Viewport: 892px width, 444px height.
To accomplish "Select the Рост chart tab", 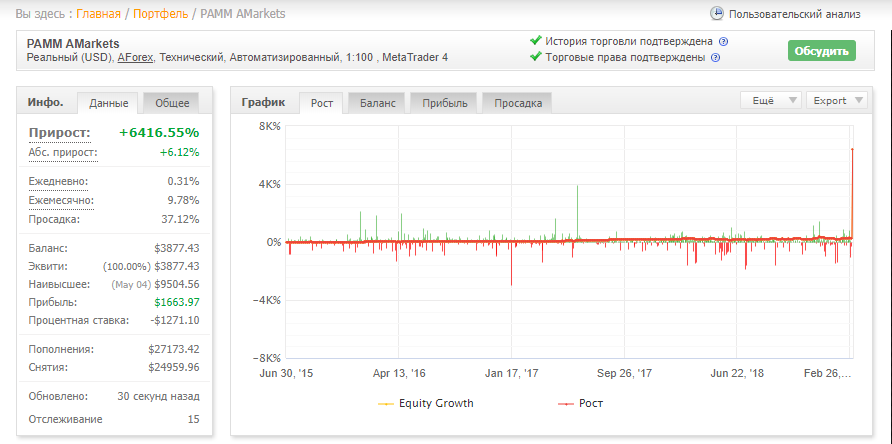I will 323,103.
